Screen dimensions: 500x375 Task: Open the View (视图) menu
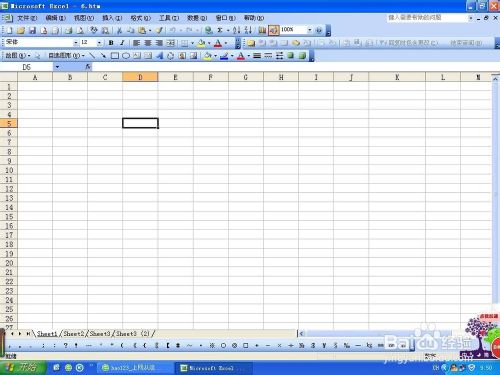pos(84,18)
